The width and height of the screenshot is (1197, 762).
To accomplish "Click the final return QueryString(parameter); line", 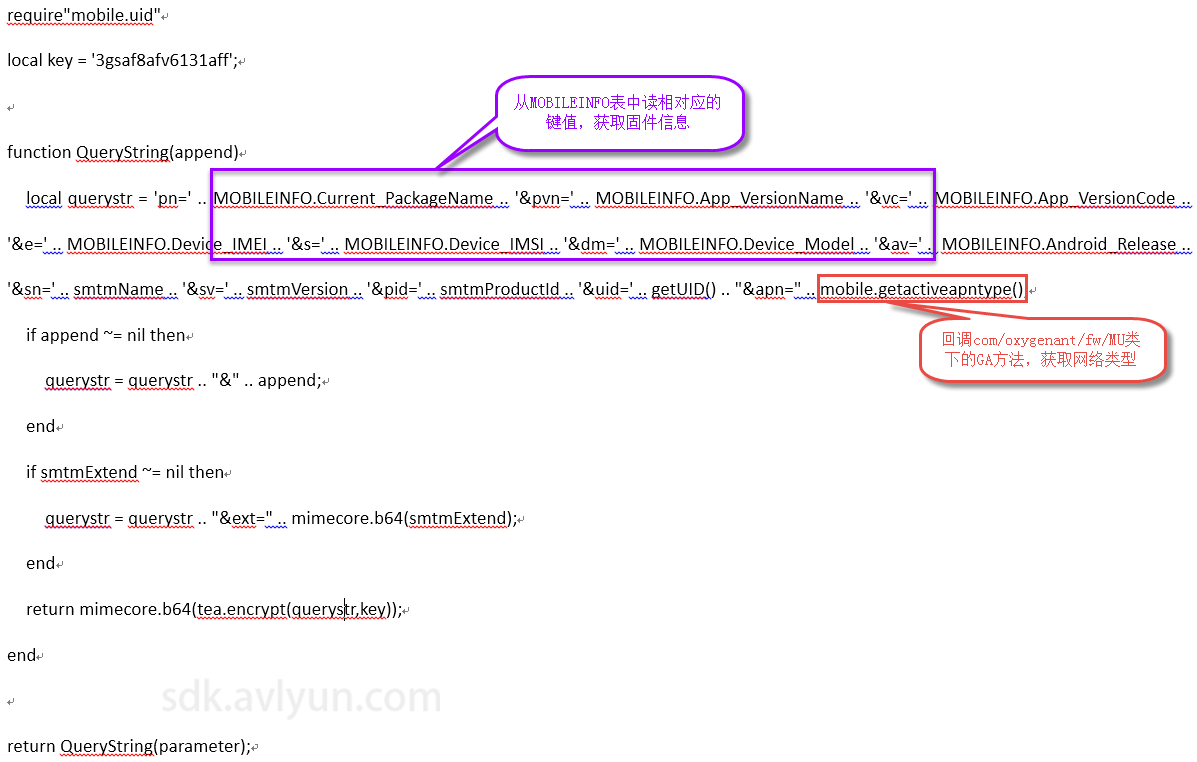I will (x=128, y=746).
